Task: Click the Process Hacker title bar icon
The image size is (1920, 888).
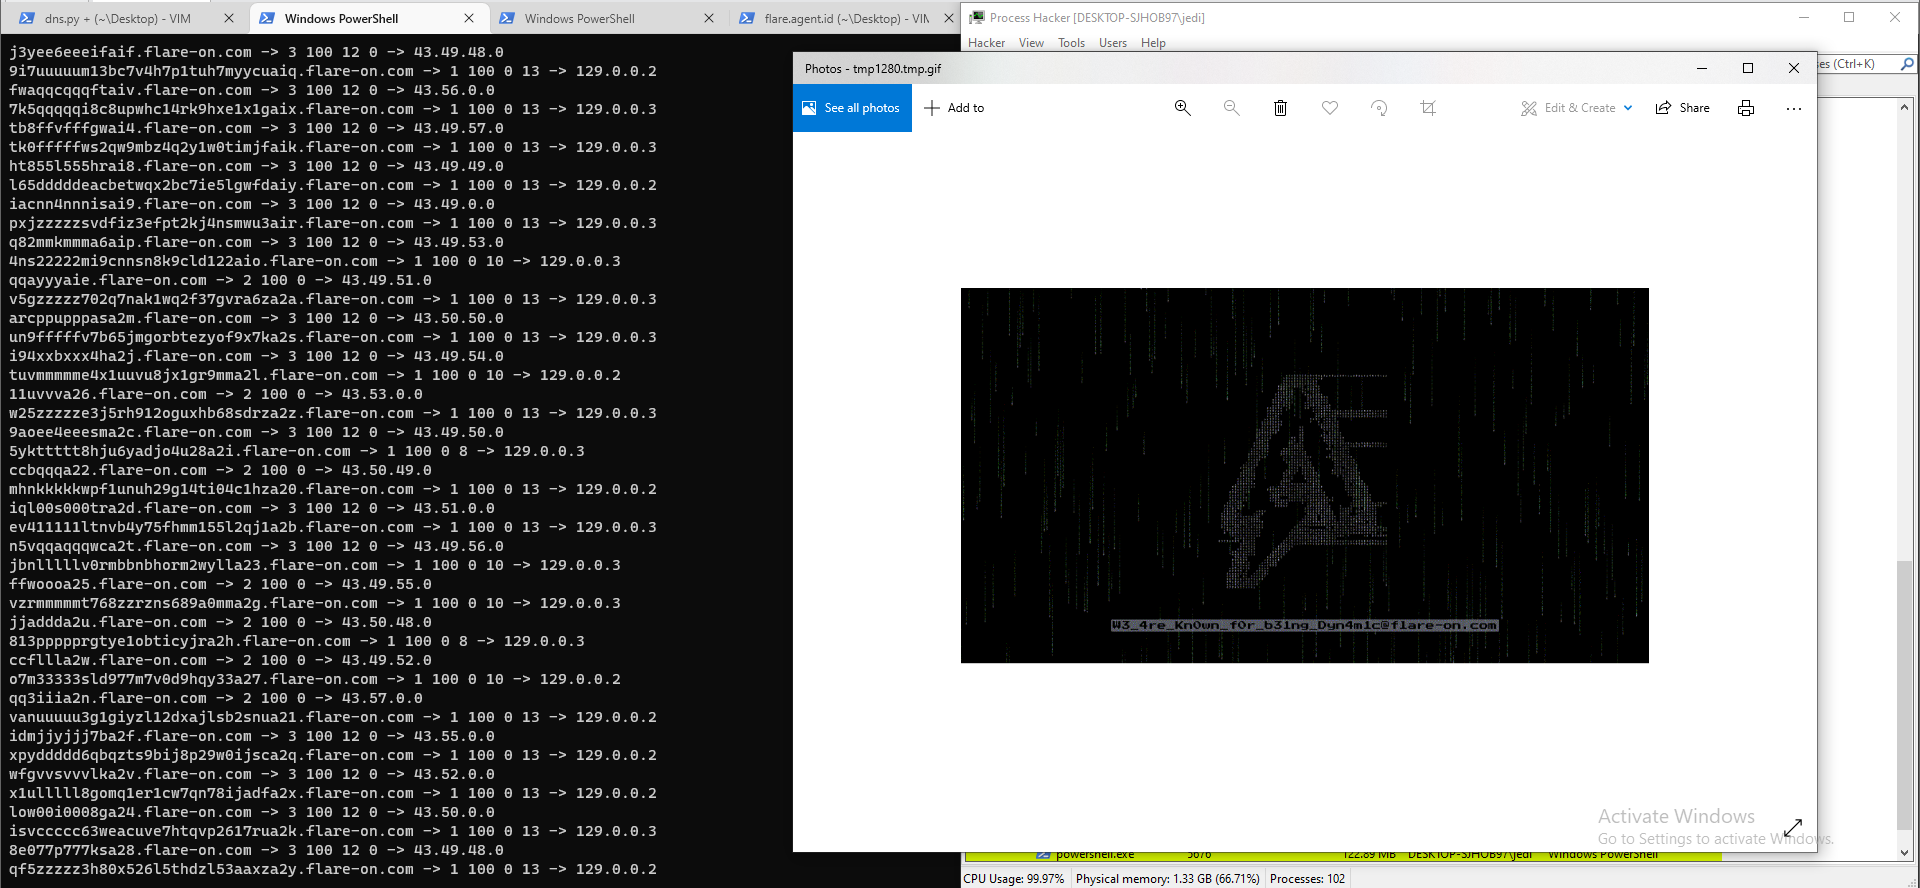Action: [977, 18]
